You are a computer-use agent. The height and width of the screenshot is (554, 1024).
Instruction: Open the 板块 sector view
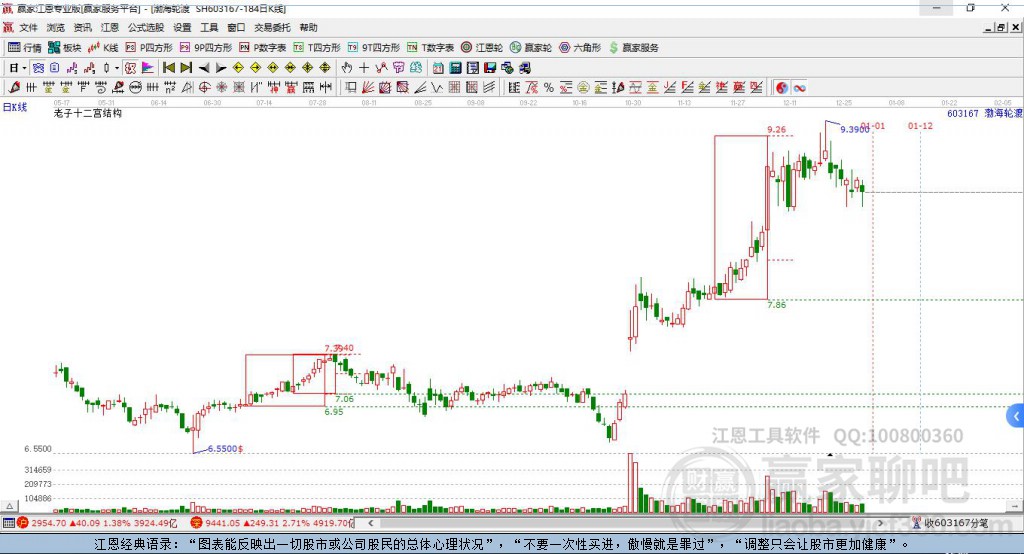point(64,48)
